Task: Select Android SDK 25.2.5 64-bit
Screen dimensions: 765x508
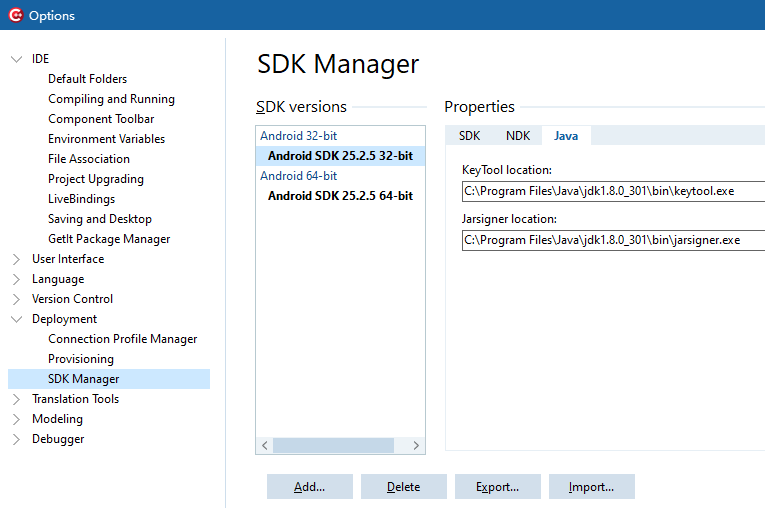Action: pos(340,196)
